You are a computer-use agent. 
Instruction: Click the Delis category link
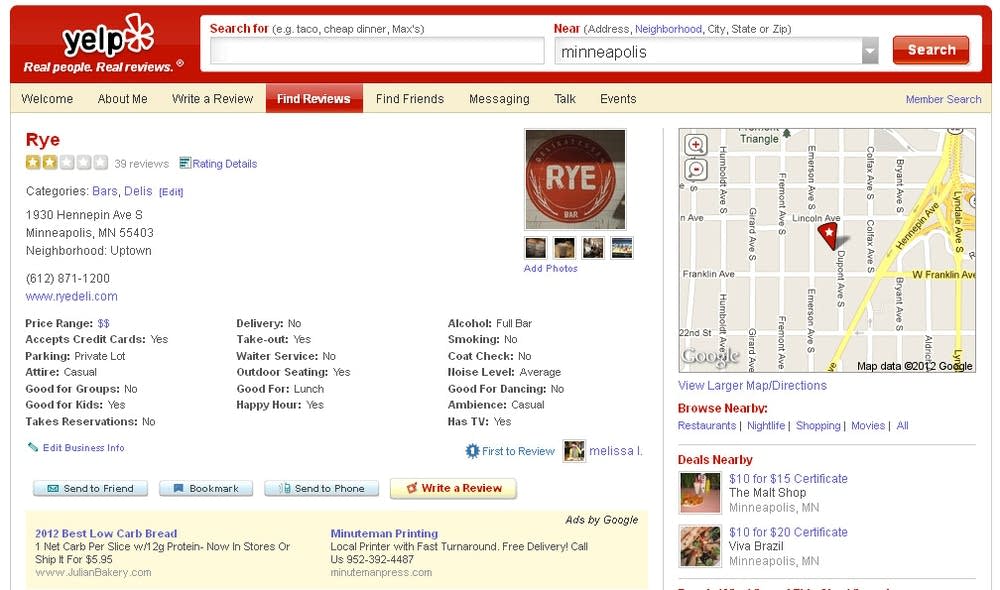138,191
